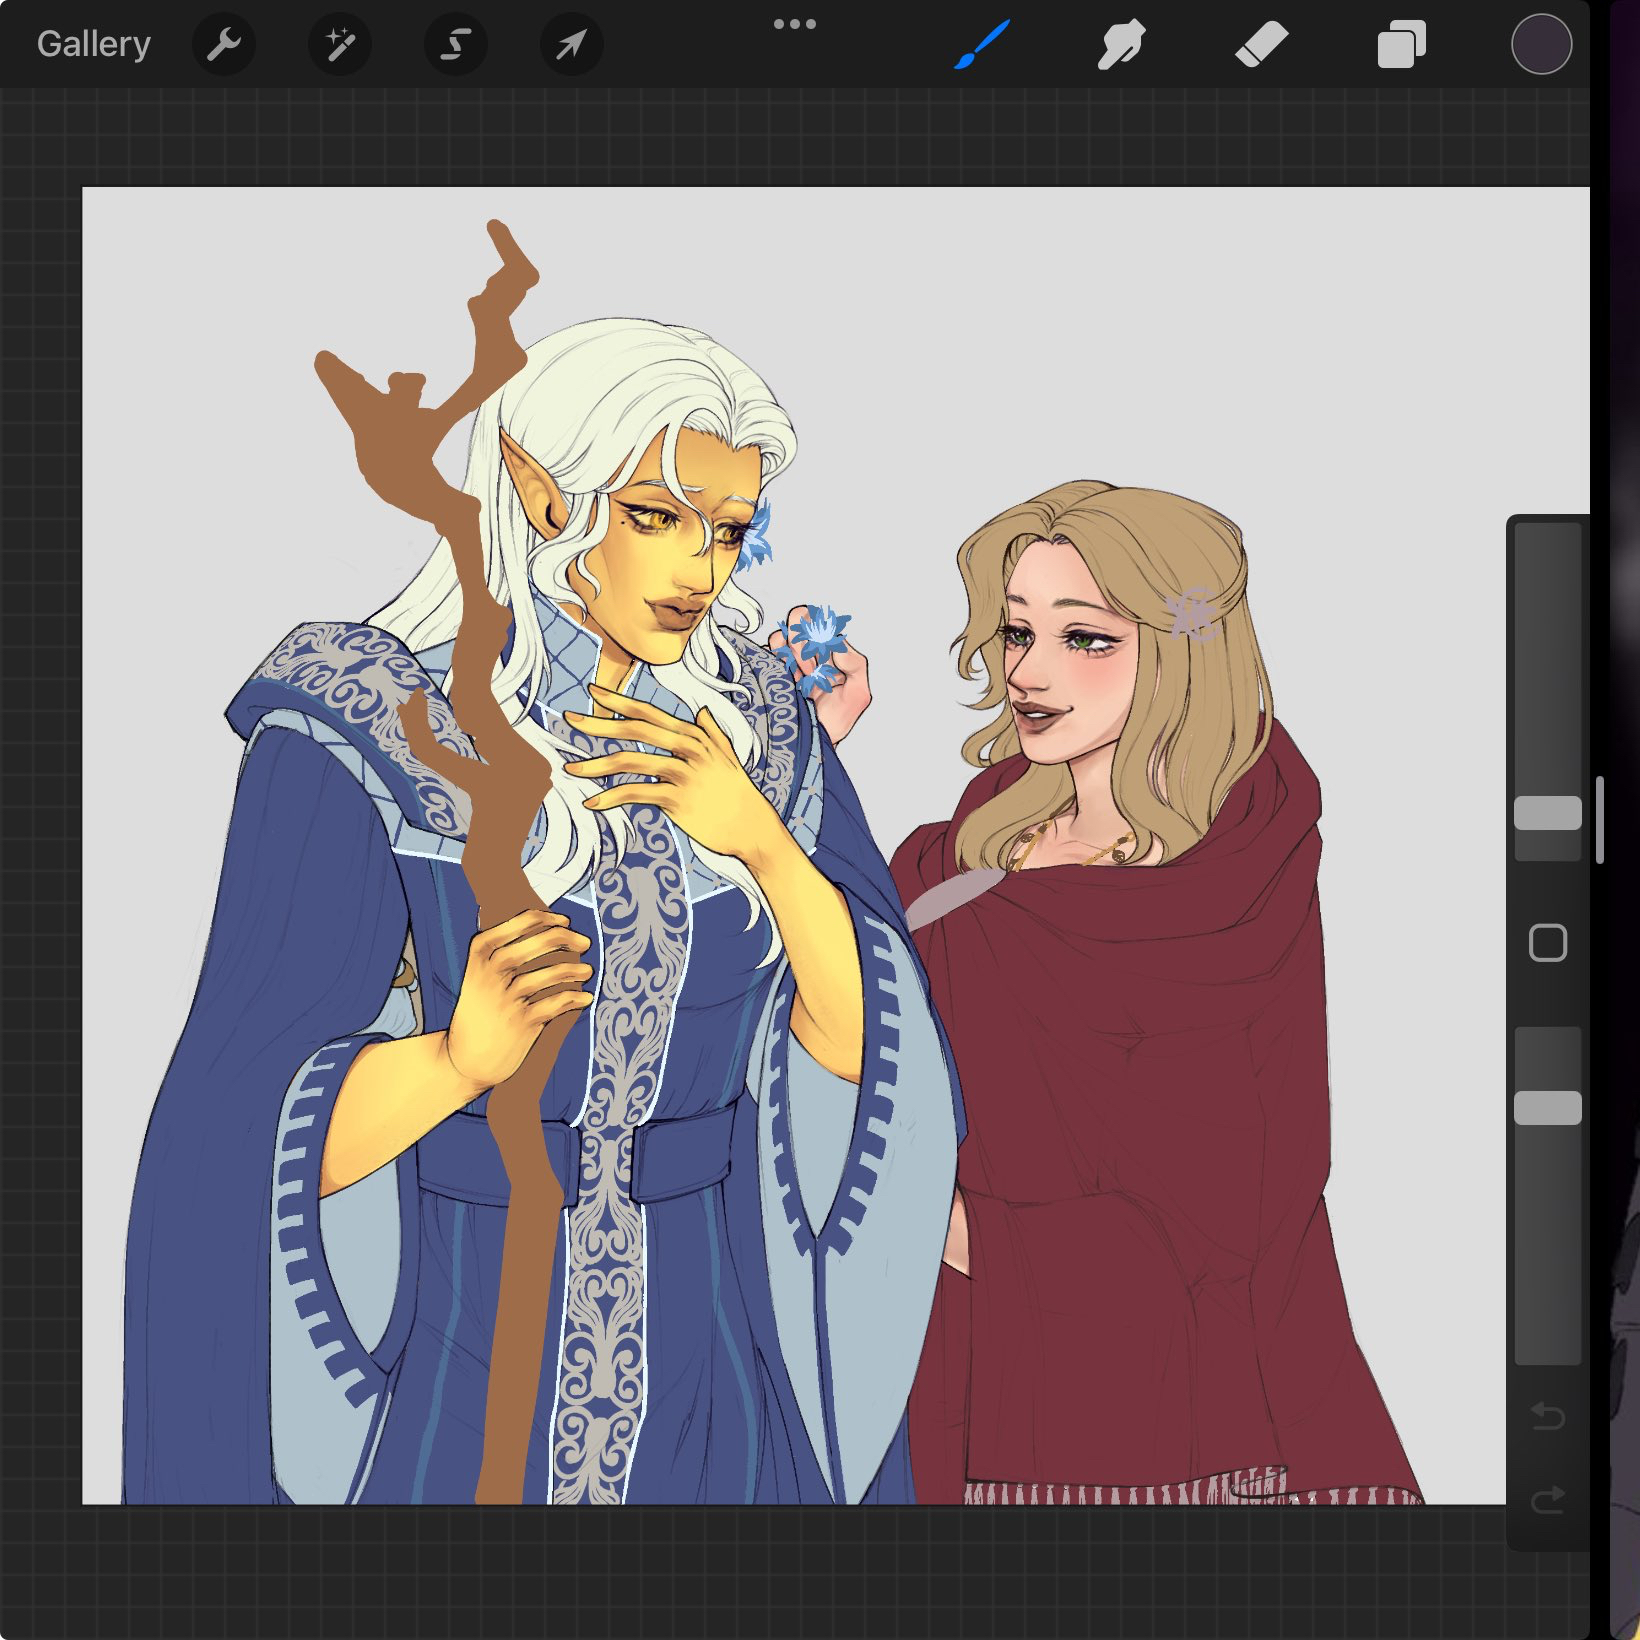Image resolution: width=1640 pixels, height=1640 pixels.
Task: Select the Eraser tool
Action: pos(1261,45)
